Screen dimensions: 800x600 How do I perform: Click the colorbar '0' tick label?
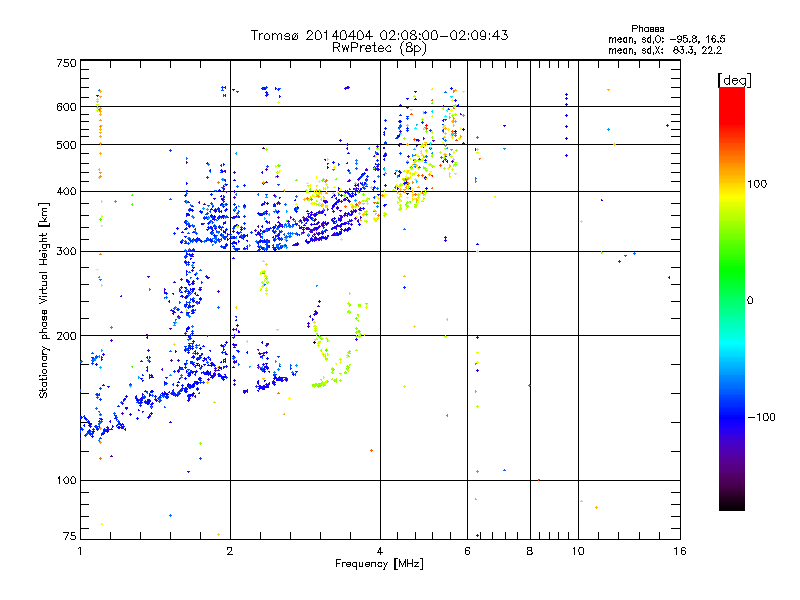[x=750, y=300]
